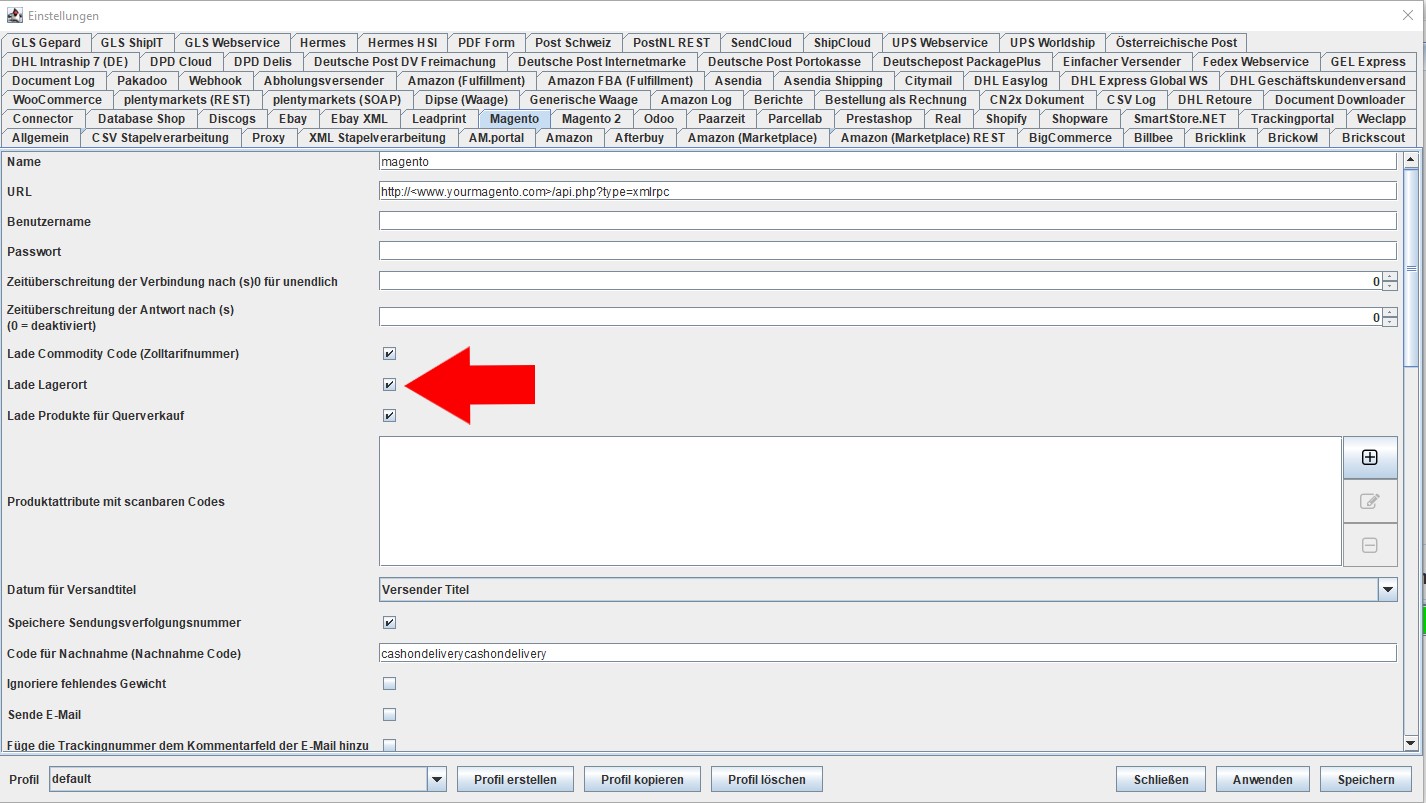The image size is (1426, 803).
Task: Enable Füge die Trackingnummer dem Kommentarfeld checkbox
Action: [389, 745]
